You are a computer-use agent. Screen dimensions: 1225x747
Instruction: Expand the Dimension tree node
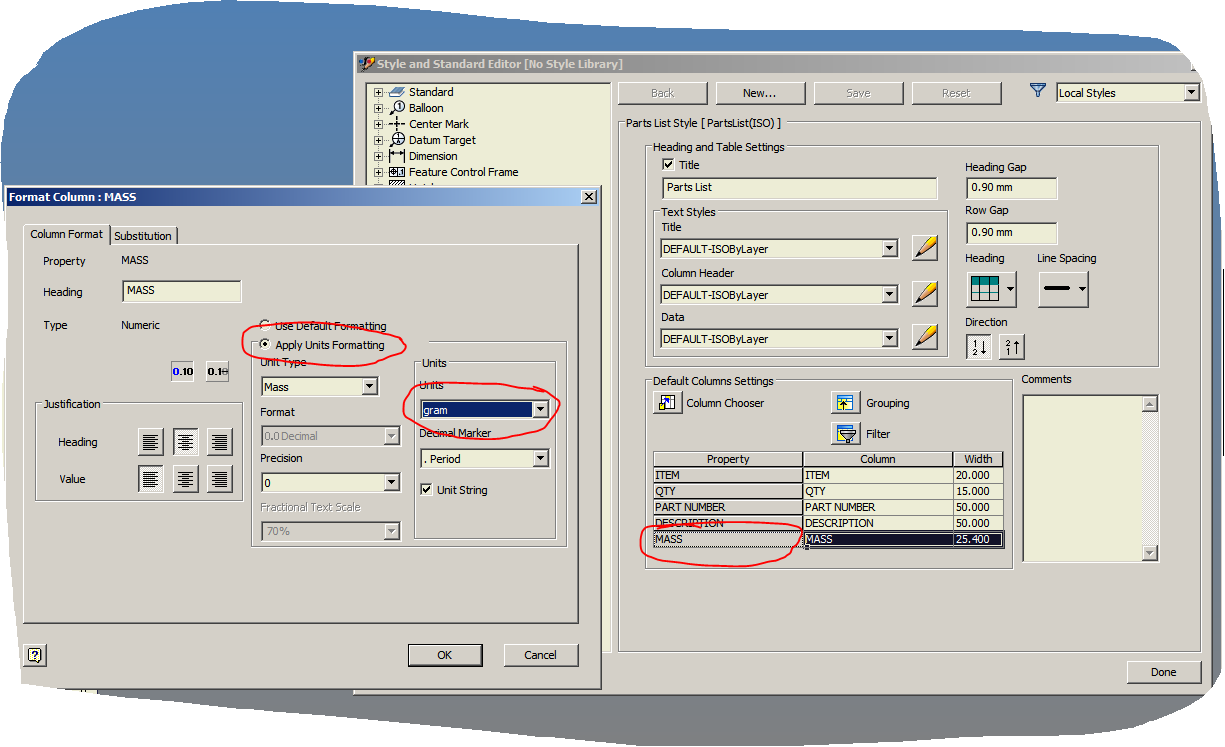click(x=377, y=156)
